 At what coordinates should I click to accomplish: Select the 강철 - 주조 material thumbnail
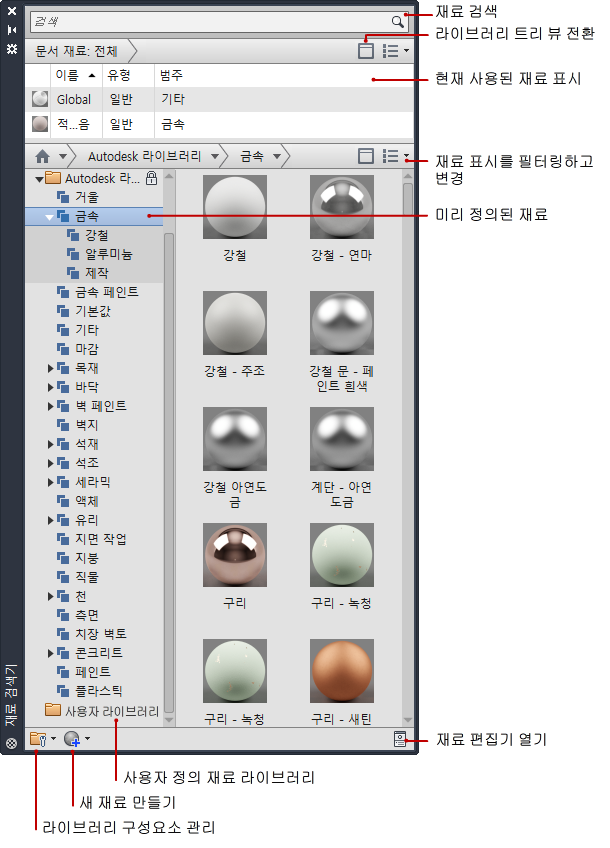pos(235,323)
